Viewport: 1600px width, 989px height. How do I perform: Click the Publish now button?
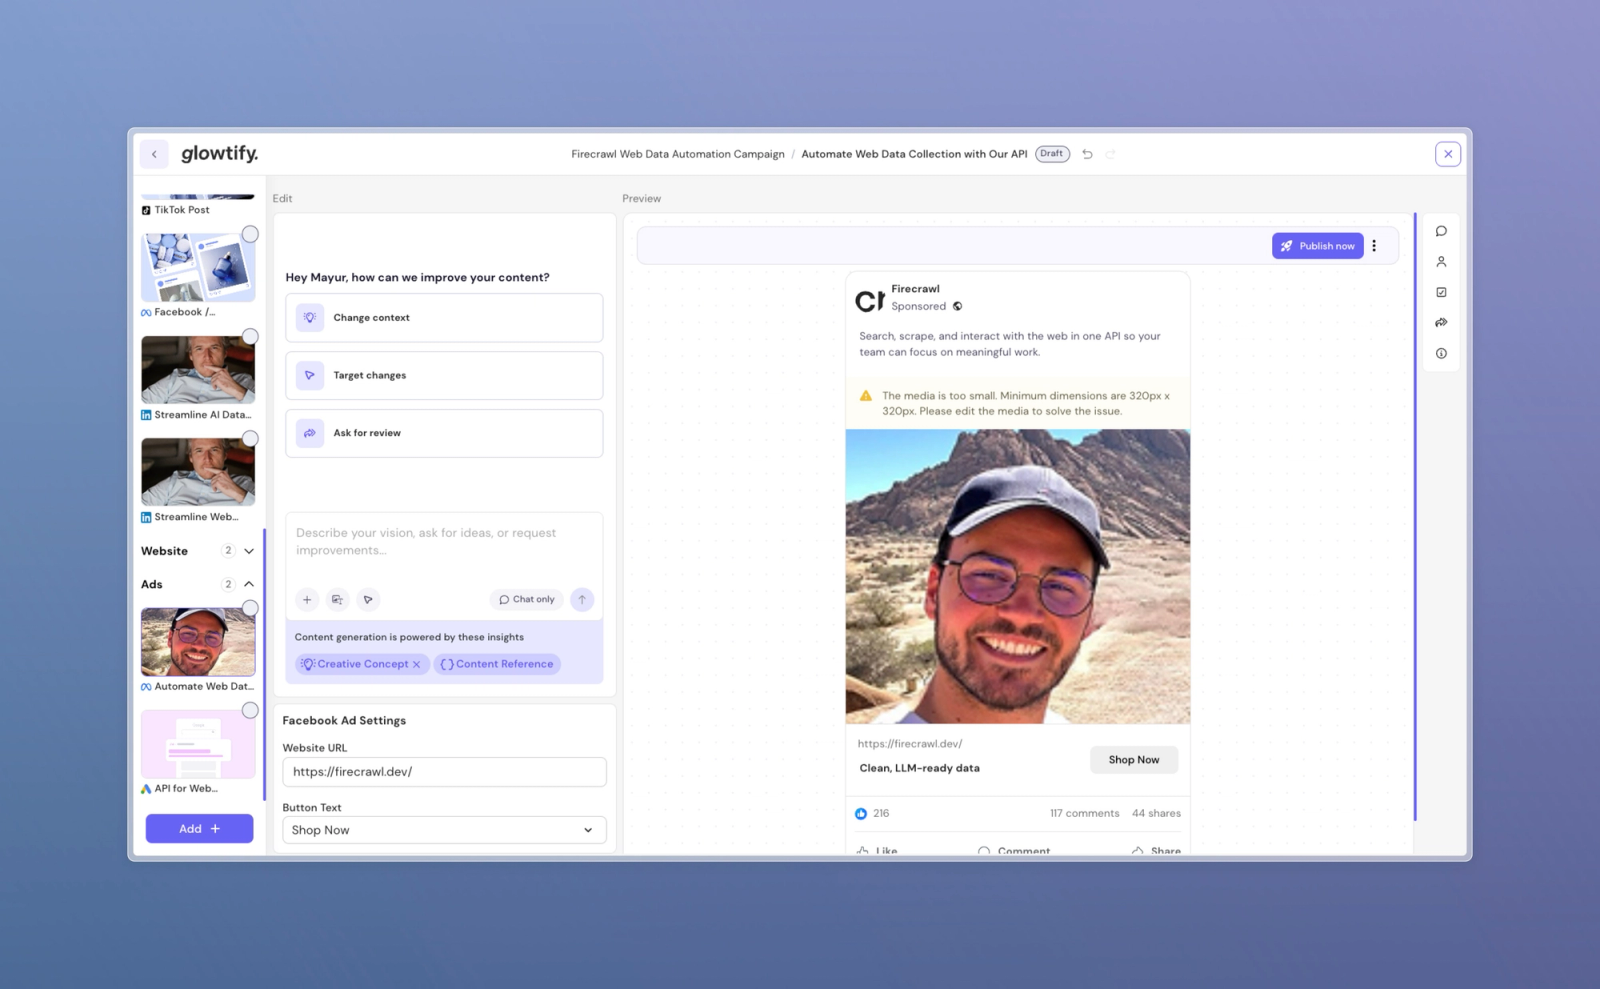pyautogui.click(x=1318, y=246)
